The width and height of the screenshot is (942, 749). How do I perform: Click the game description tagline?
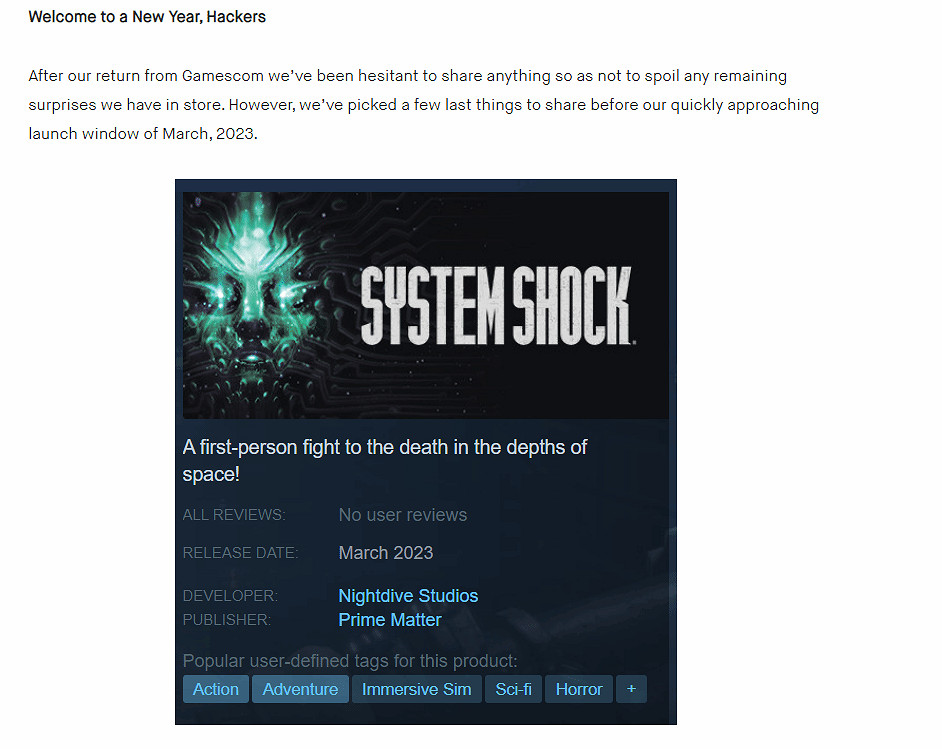click(384, 461)
